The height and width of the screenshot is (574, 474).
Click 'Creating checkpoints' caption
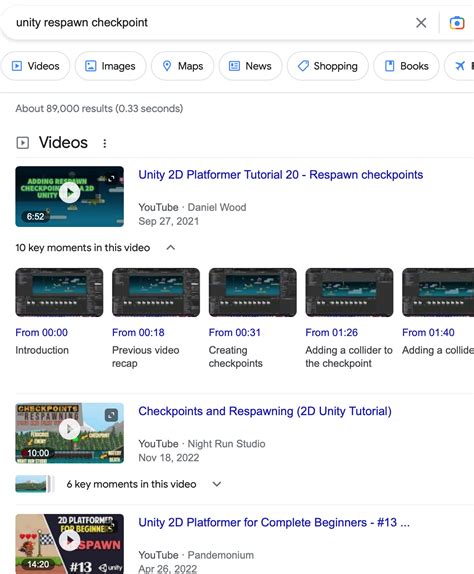click(x=235, y=357)
